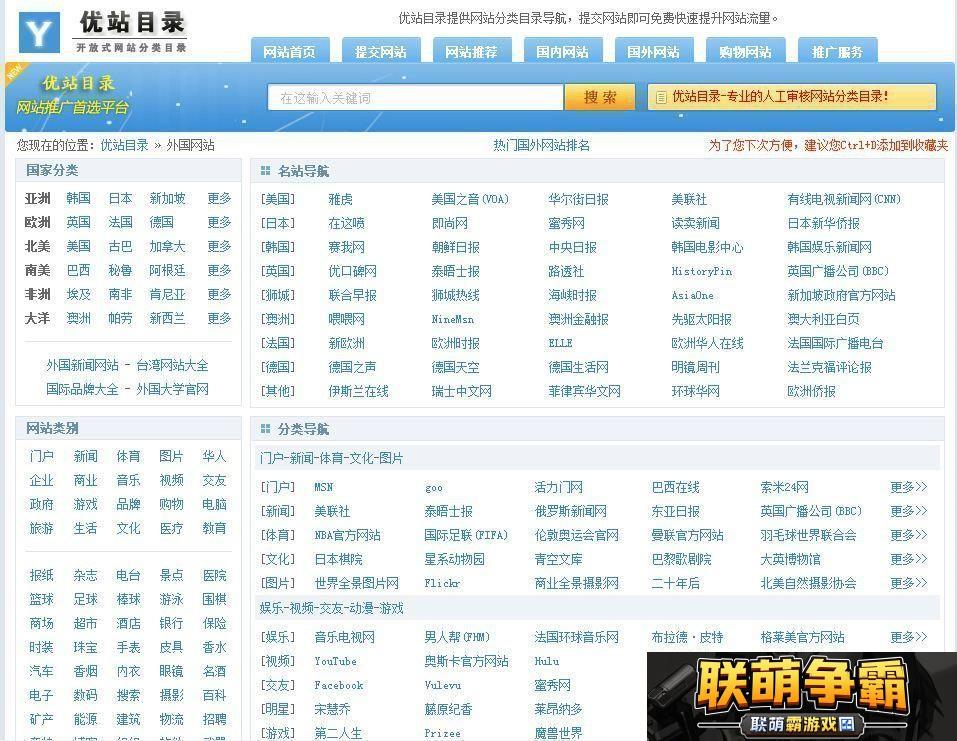The width and height of the screenshot is (957, 741).
Task: Open 美国之音(VOA) link
Action: (x=470, y=199)
